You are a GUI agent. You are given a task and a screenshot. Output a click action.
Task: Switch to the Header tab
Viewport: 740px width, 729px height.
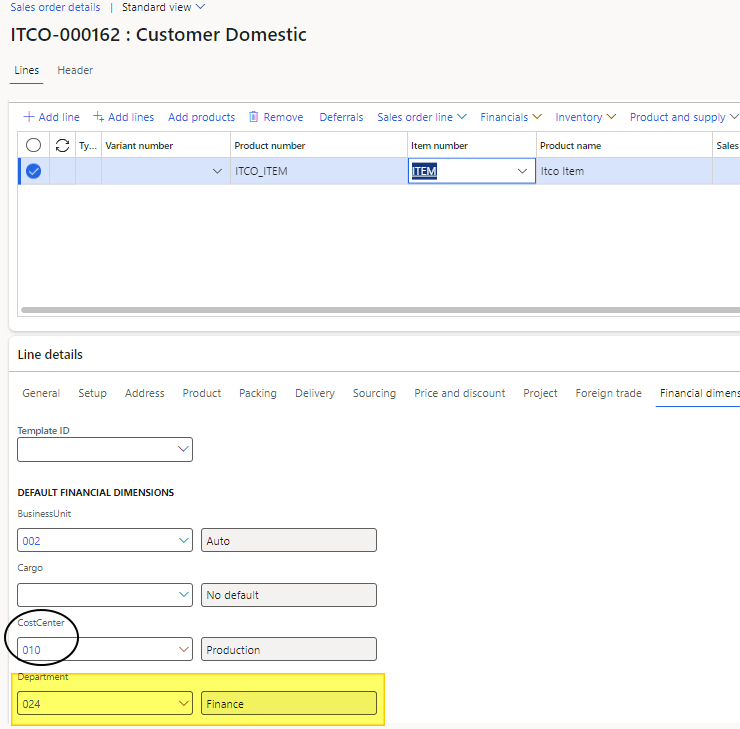(75, 71)
